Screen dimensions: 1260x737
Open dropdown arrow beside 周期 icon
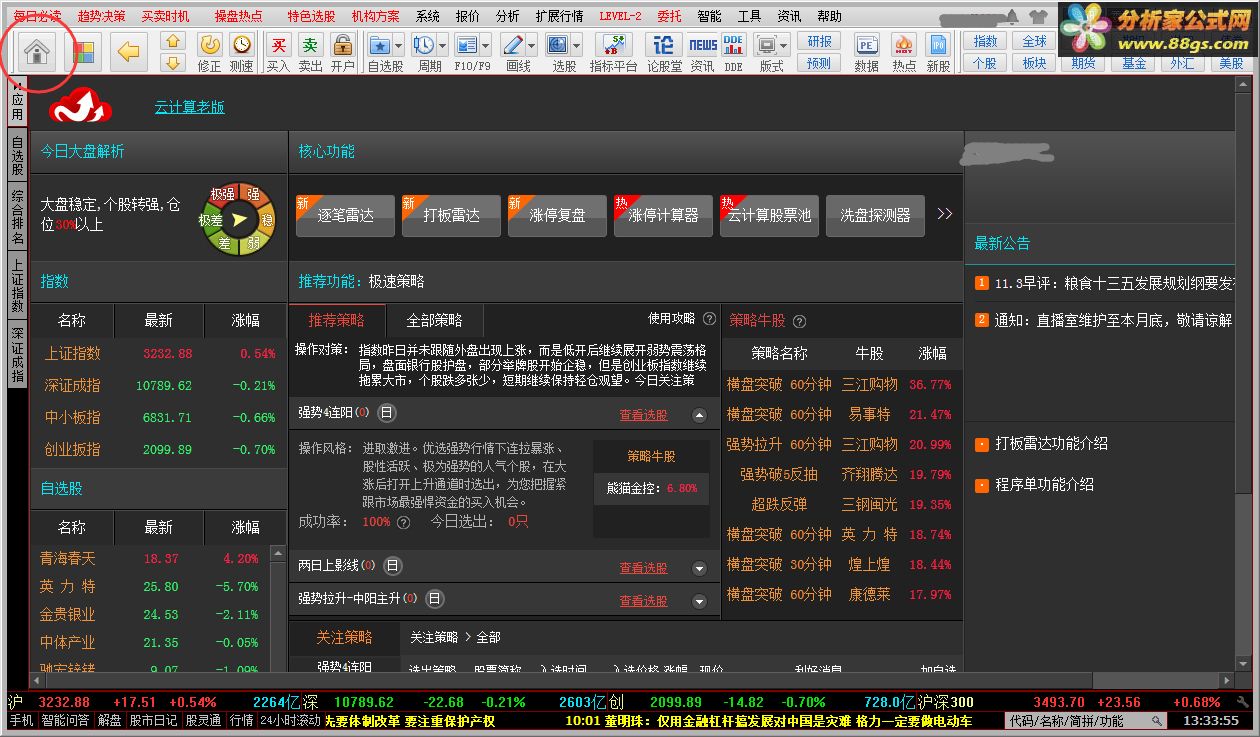pyautogui.click(x=442, y=46)
